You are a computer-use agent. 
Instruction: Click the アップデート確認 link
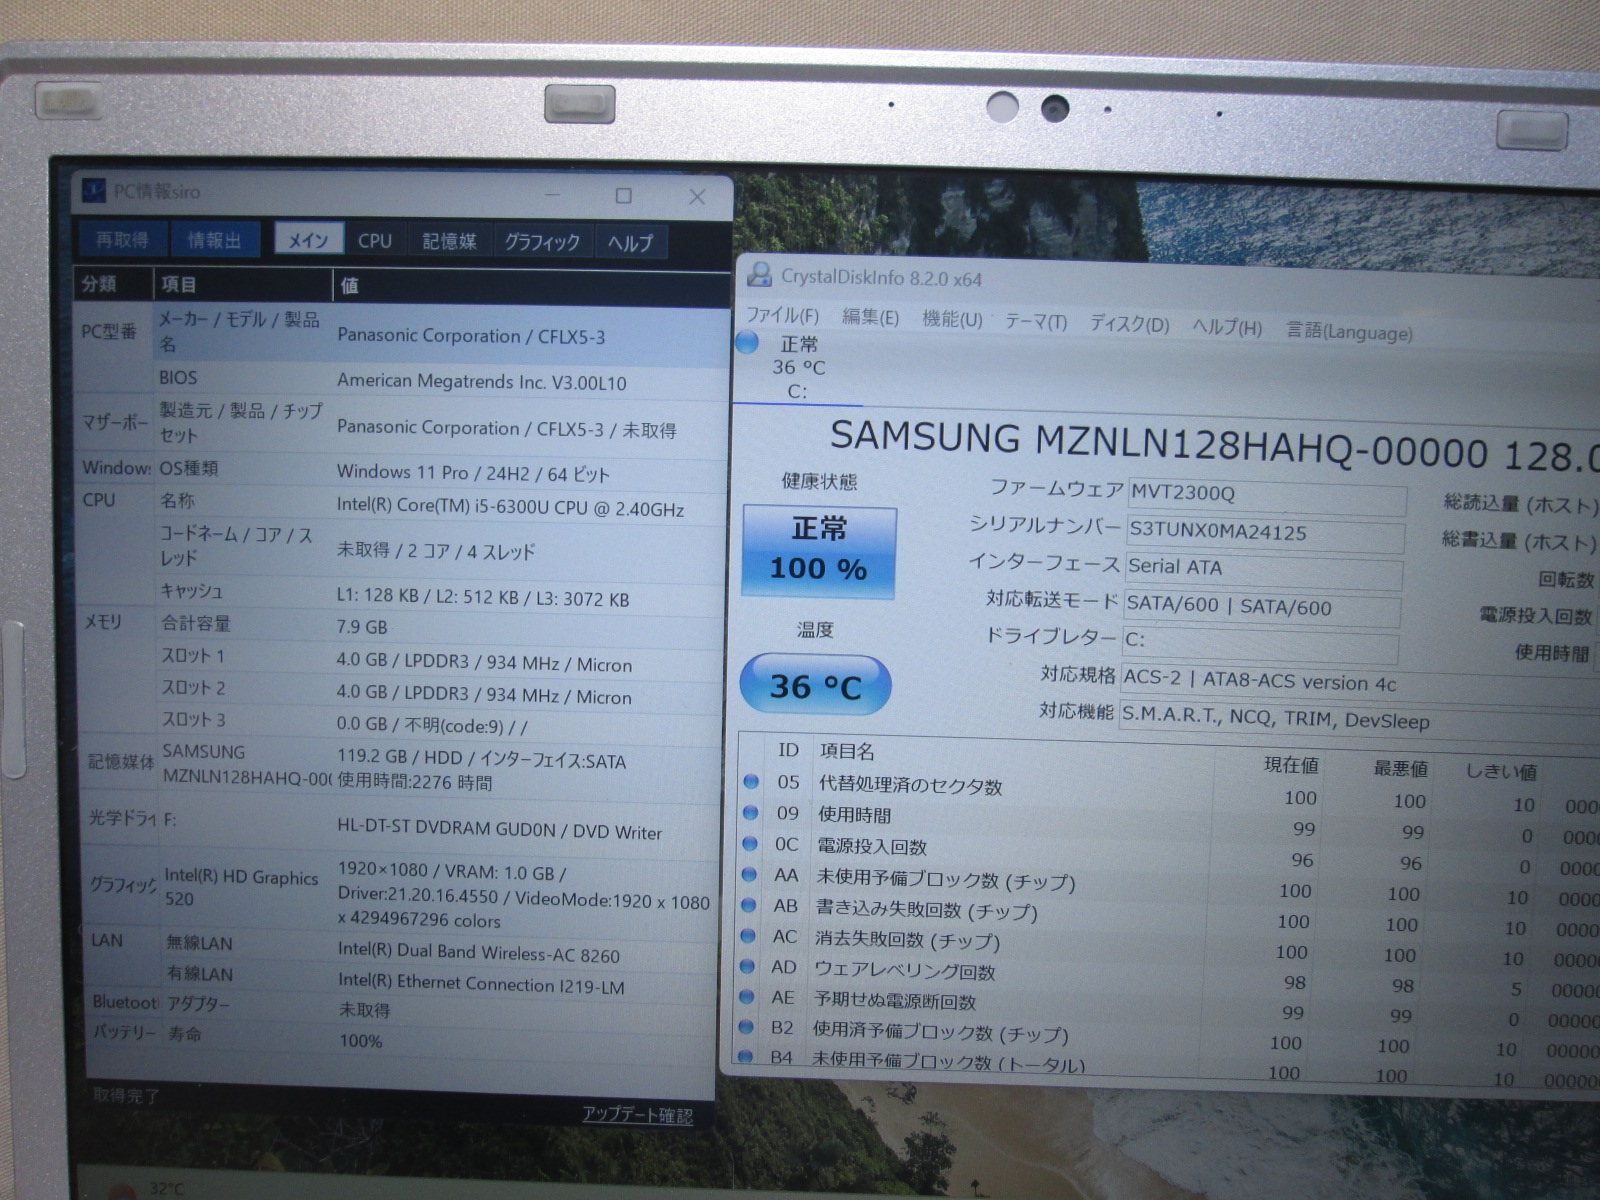click(637, 1114)
